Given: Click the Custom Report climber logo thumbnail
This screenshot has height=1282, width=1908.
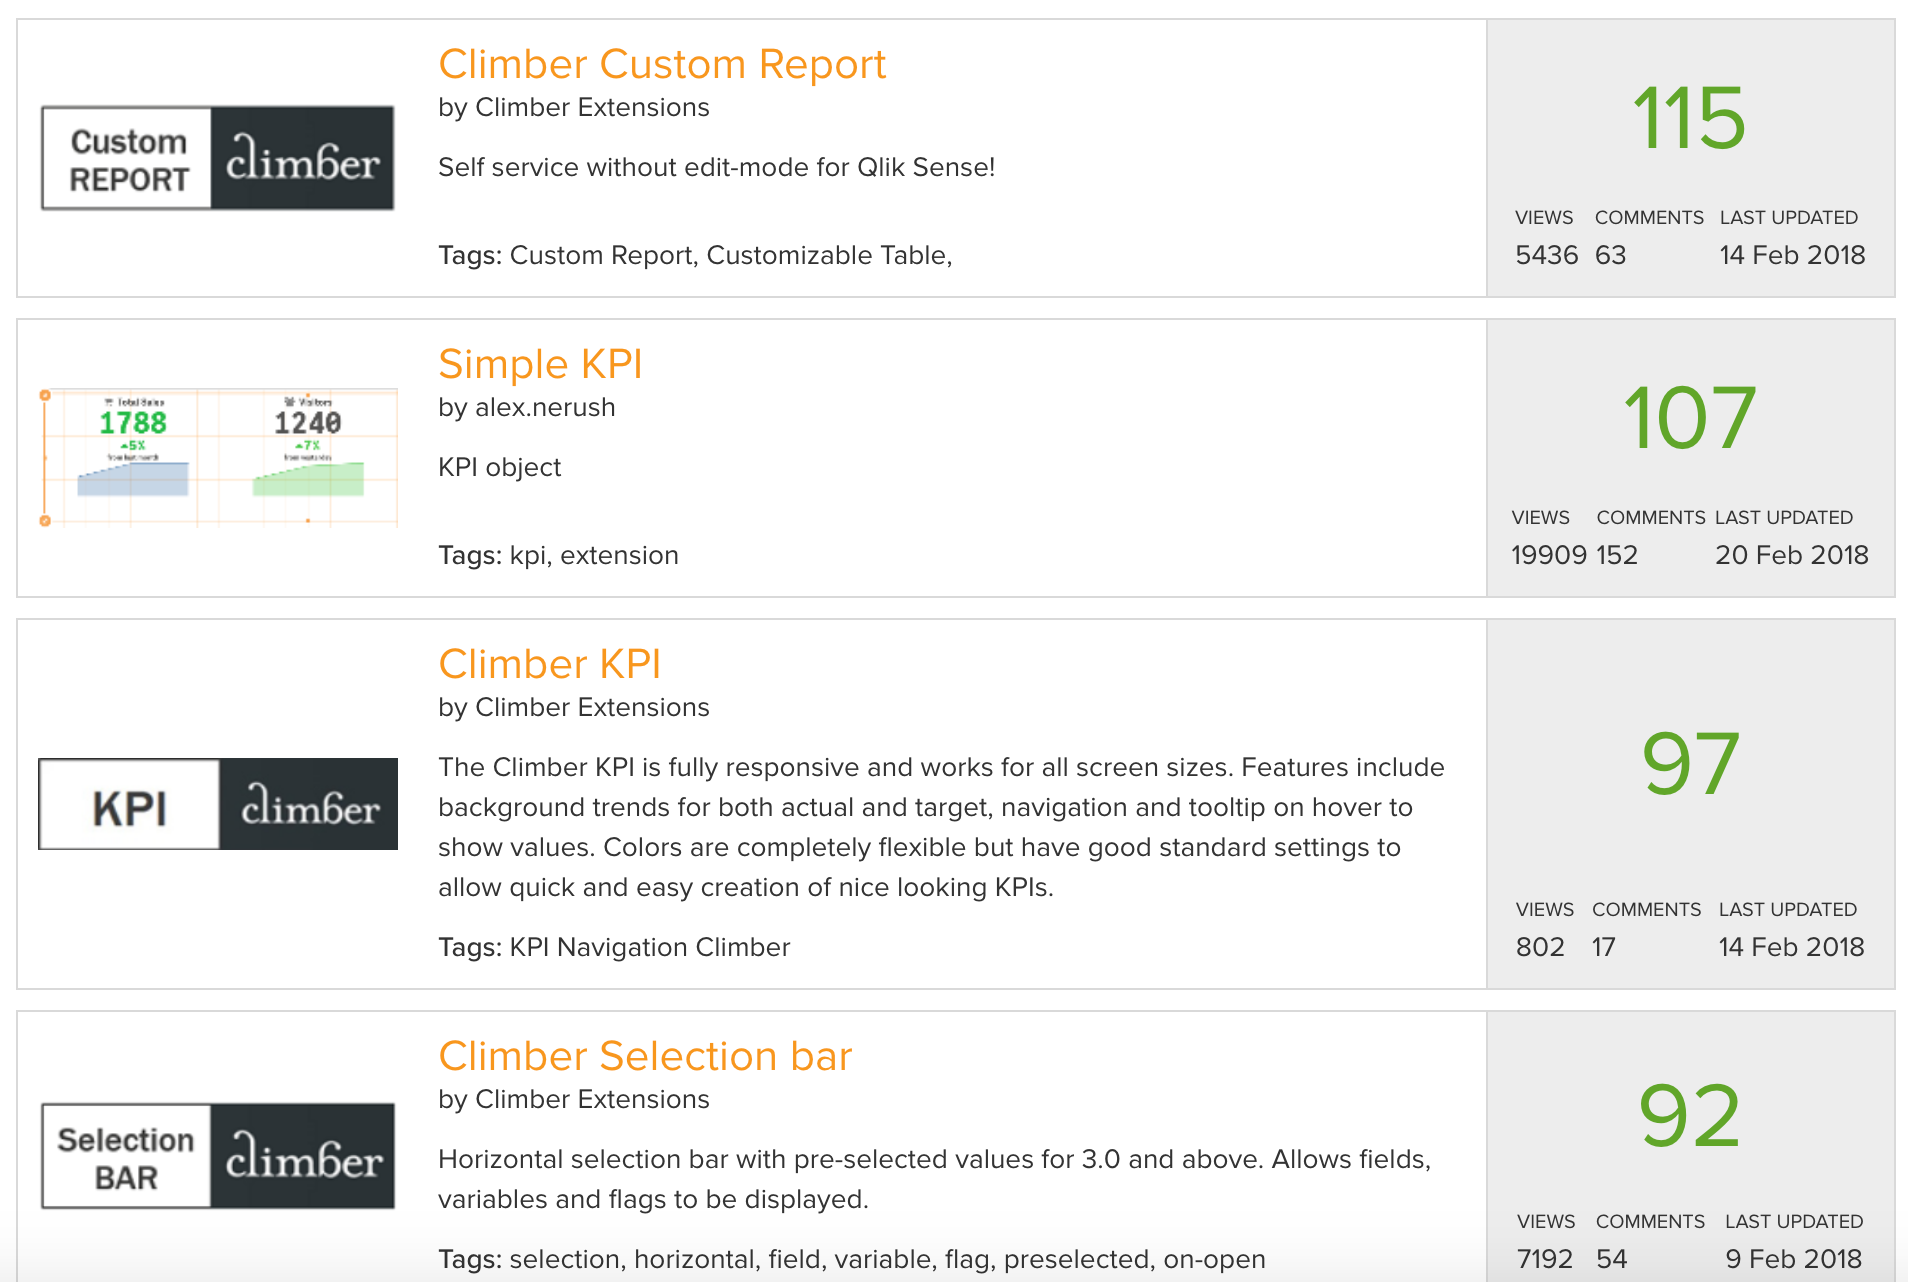Looking at the screenshot, I should 217,158.
